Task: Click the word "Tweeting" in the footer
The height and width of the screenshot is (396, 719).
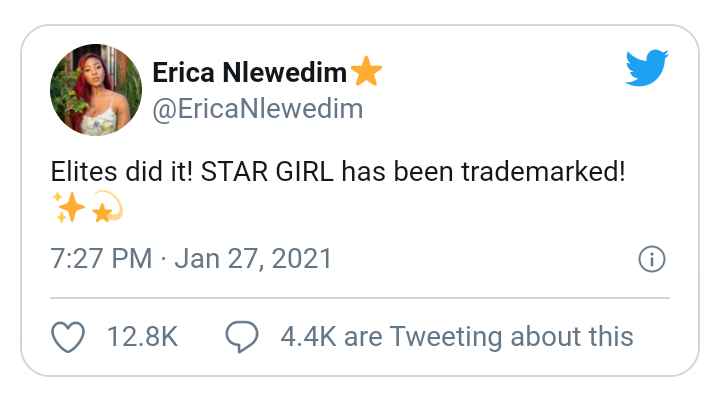Action: [446, 338]
